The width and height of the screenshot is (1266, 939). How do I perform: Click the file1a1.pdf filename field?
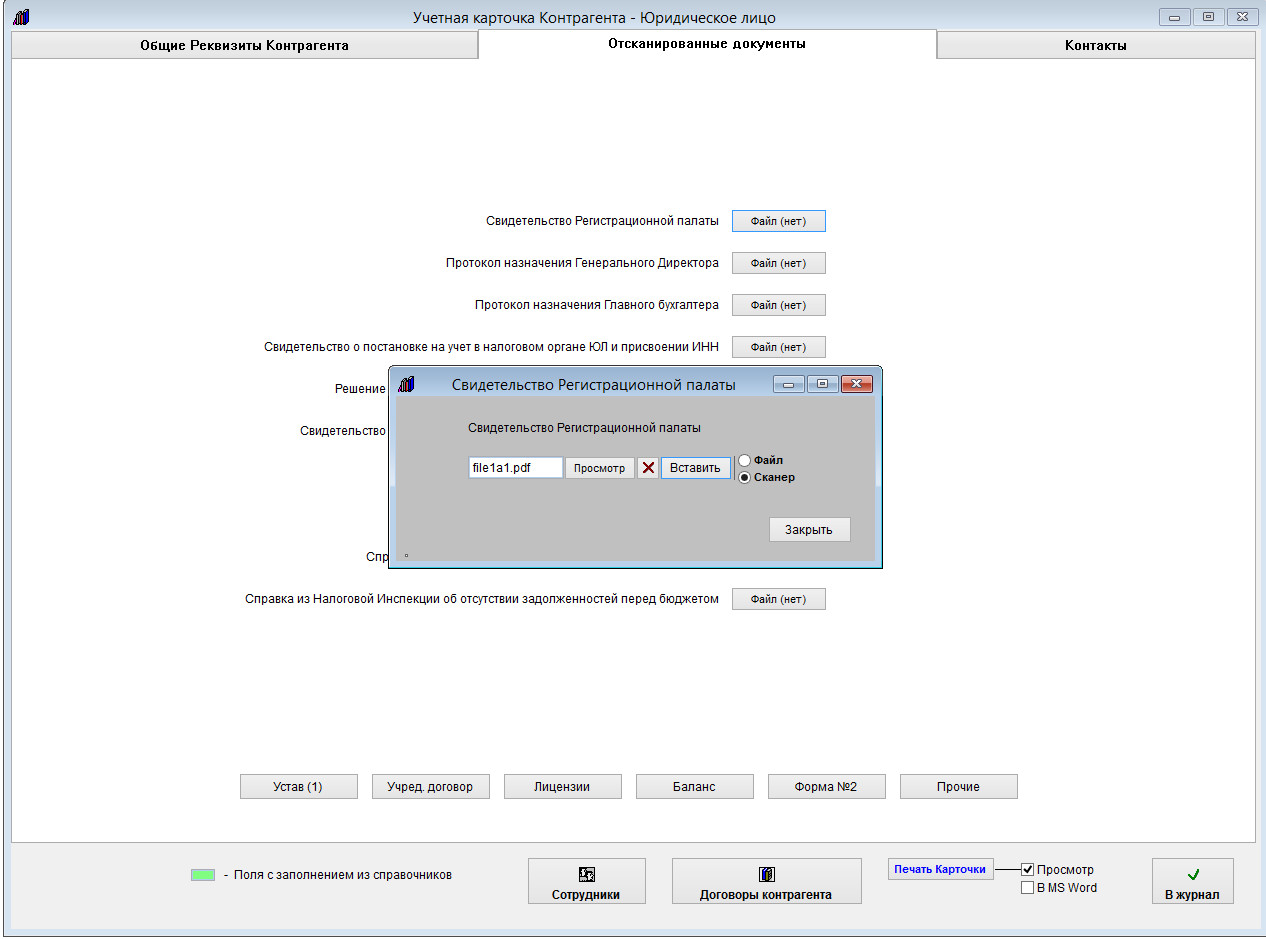516,468
